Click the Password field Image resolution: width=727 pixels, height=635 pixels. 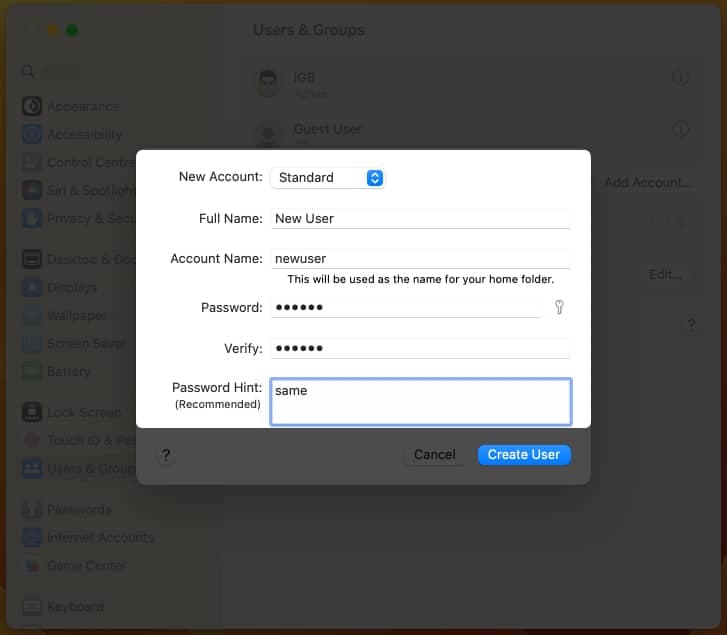click(x=406, y=307)
